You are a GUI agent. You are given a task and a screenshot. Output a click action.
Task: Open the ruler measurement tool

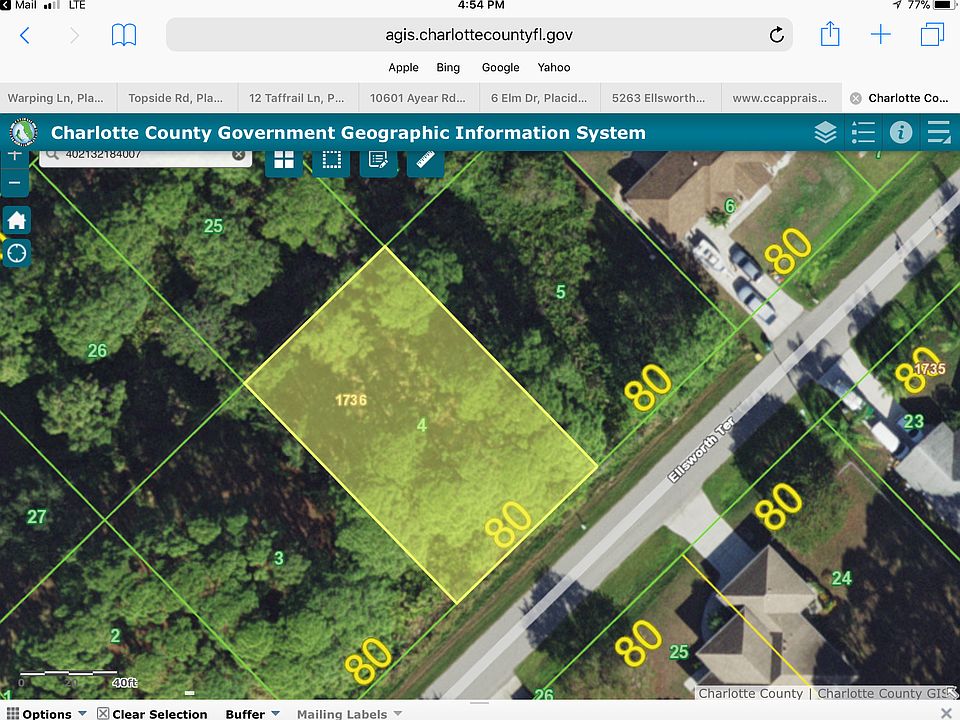point(426,161)
